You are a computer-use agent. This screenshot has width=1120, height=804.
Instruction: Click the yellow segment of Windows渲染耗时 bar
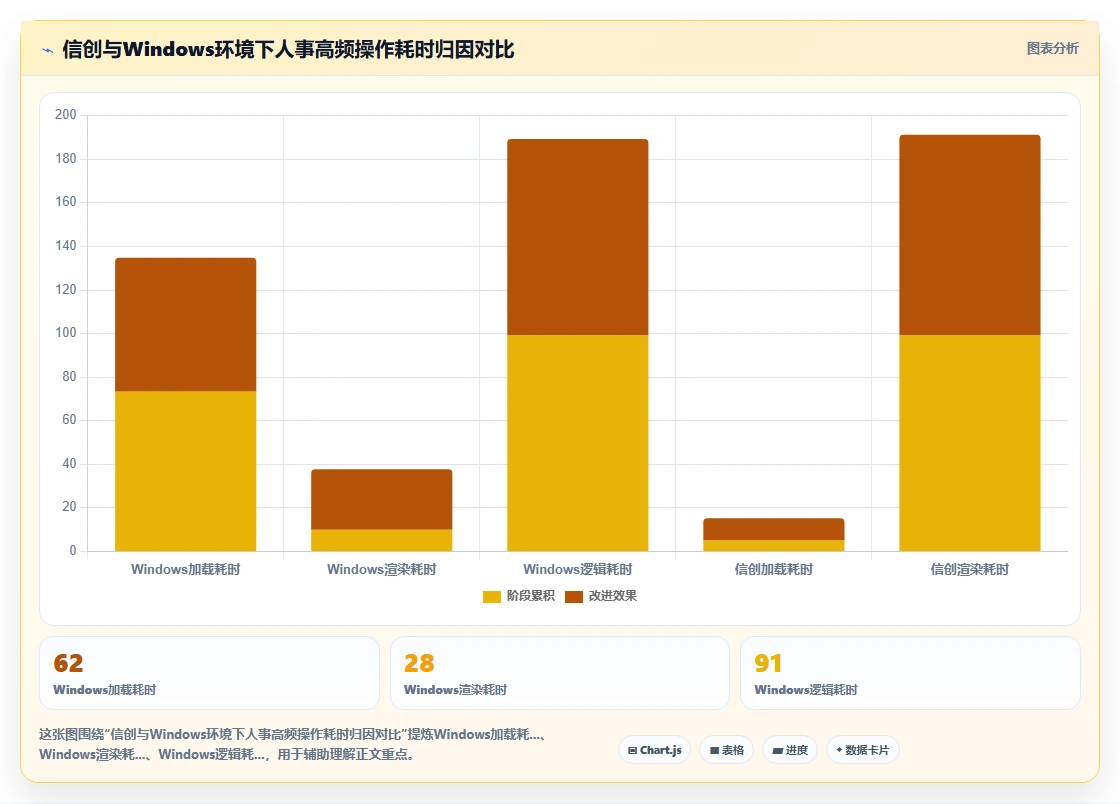point(381,541)
